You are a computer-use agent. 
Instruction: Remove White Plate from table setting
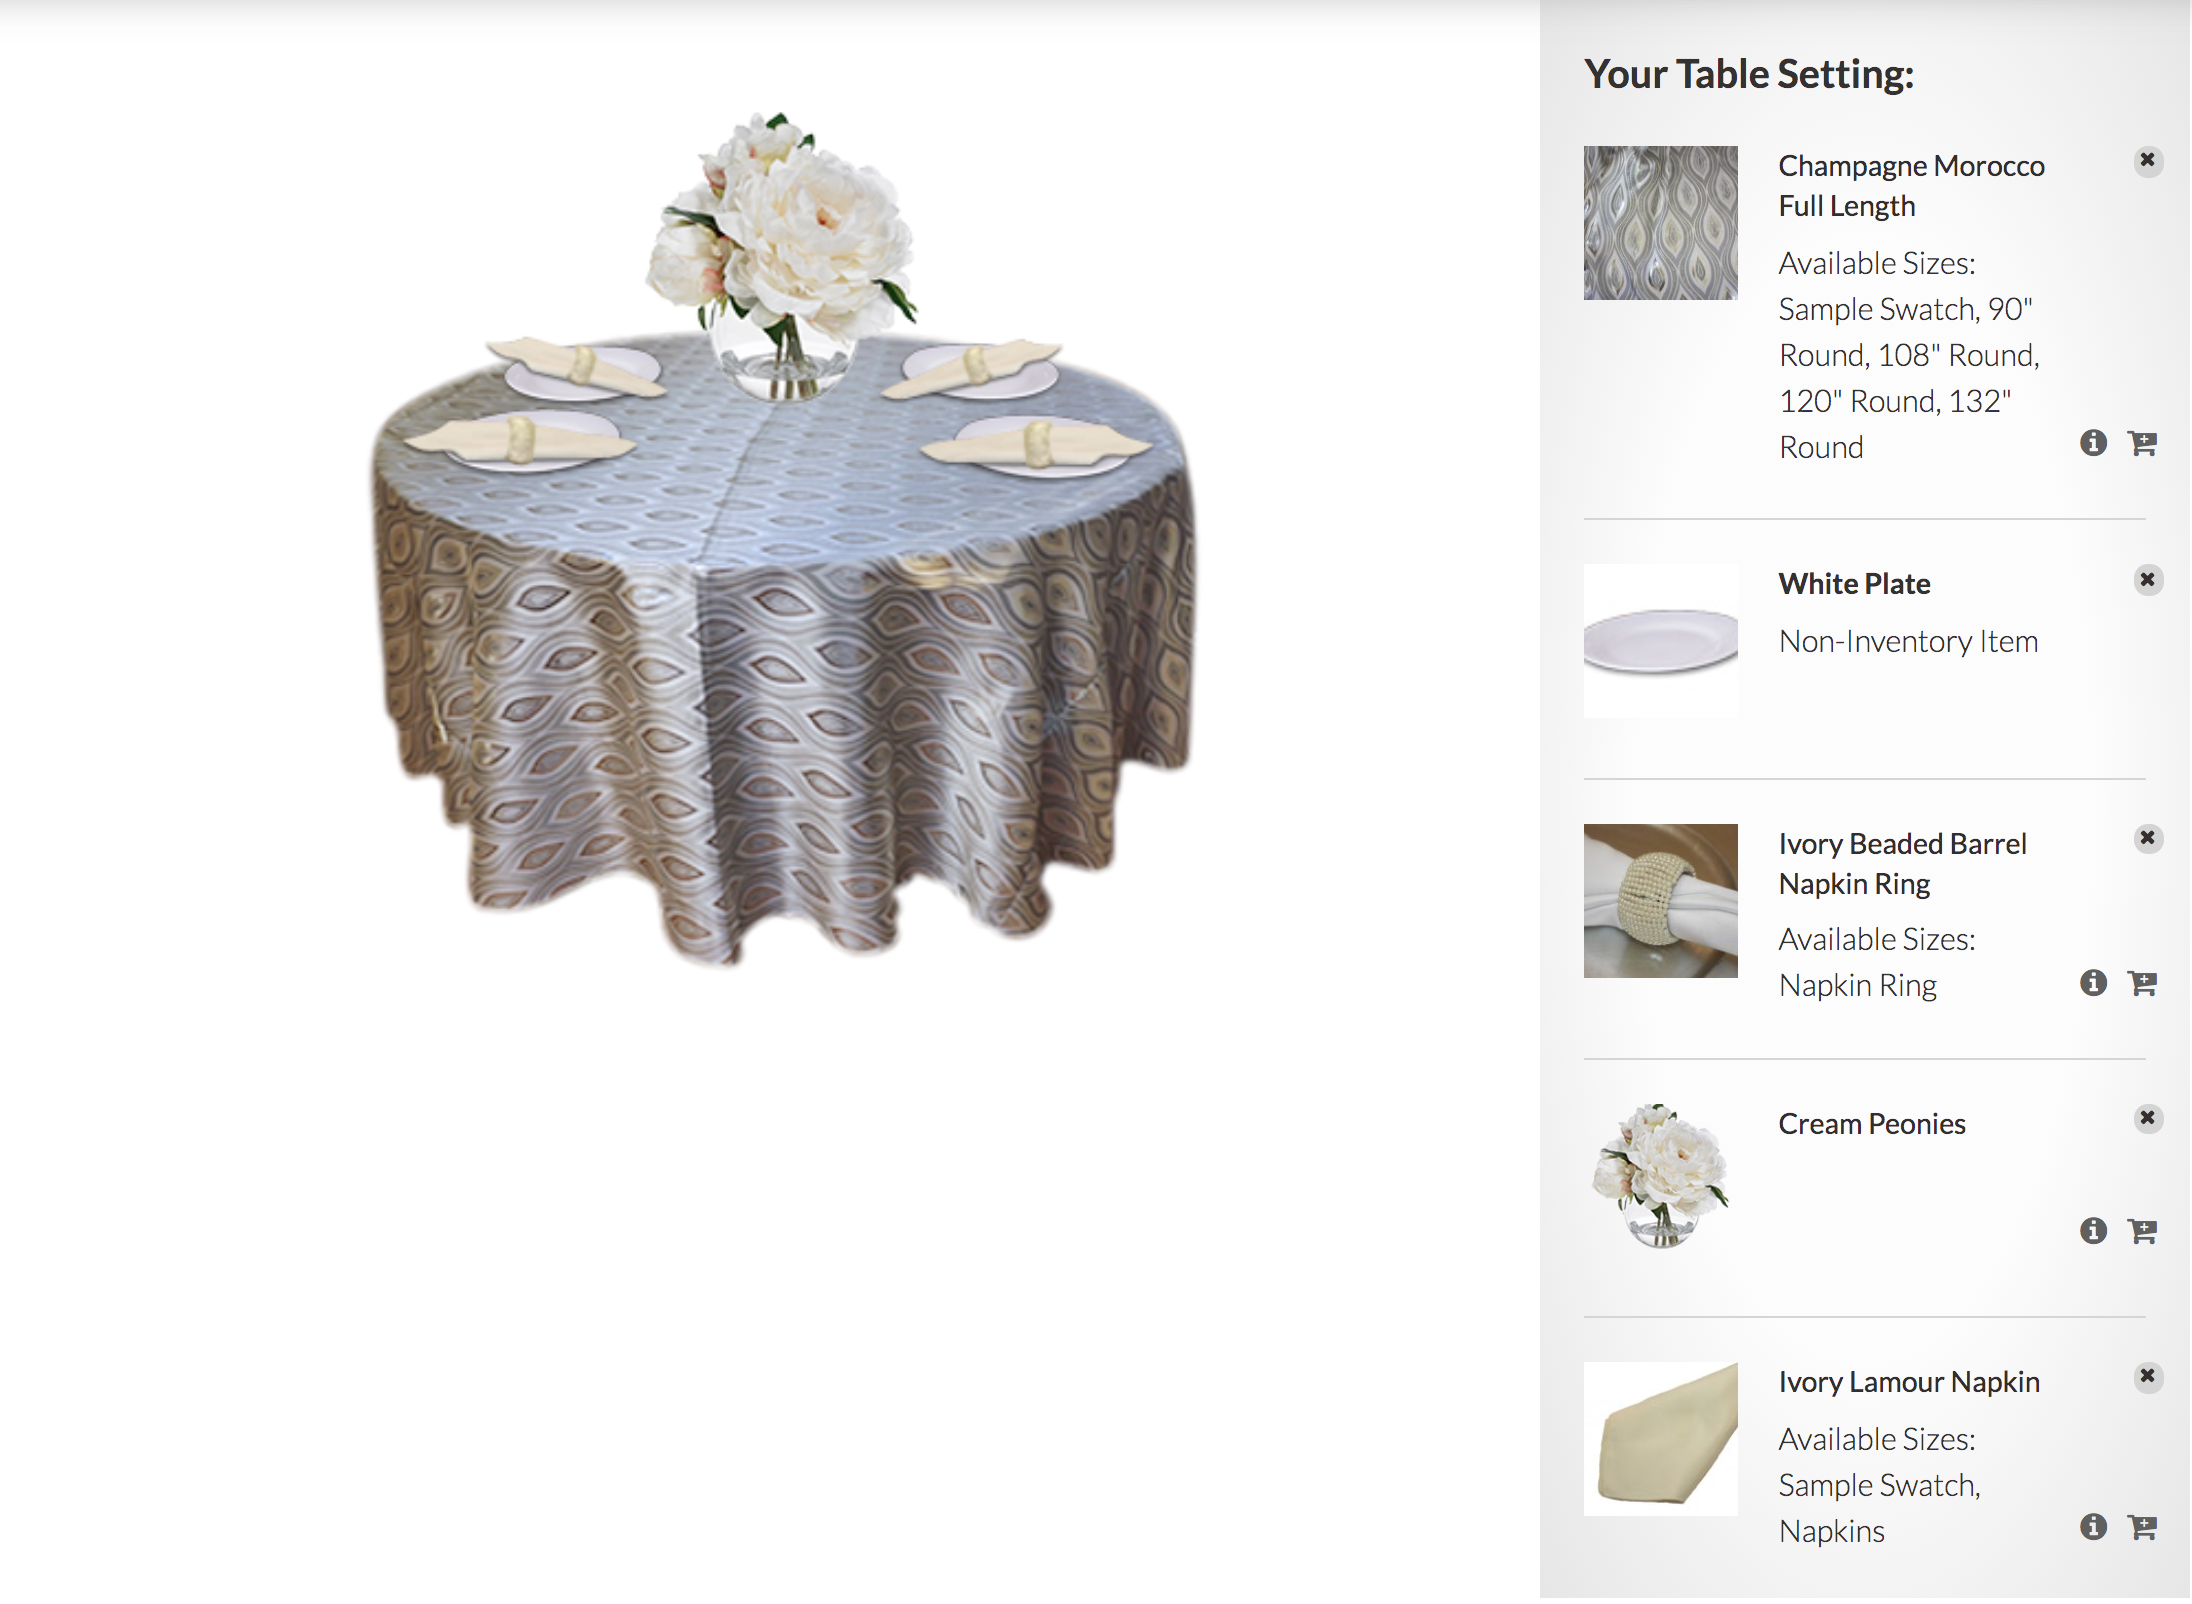point(2147,580)
